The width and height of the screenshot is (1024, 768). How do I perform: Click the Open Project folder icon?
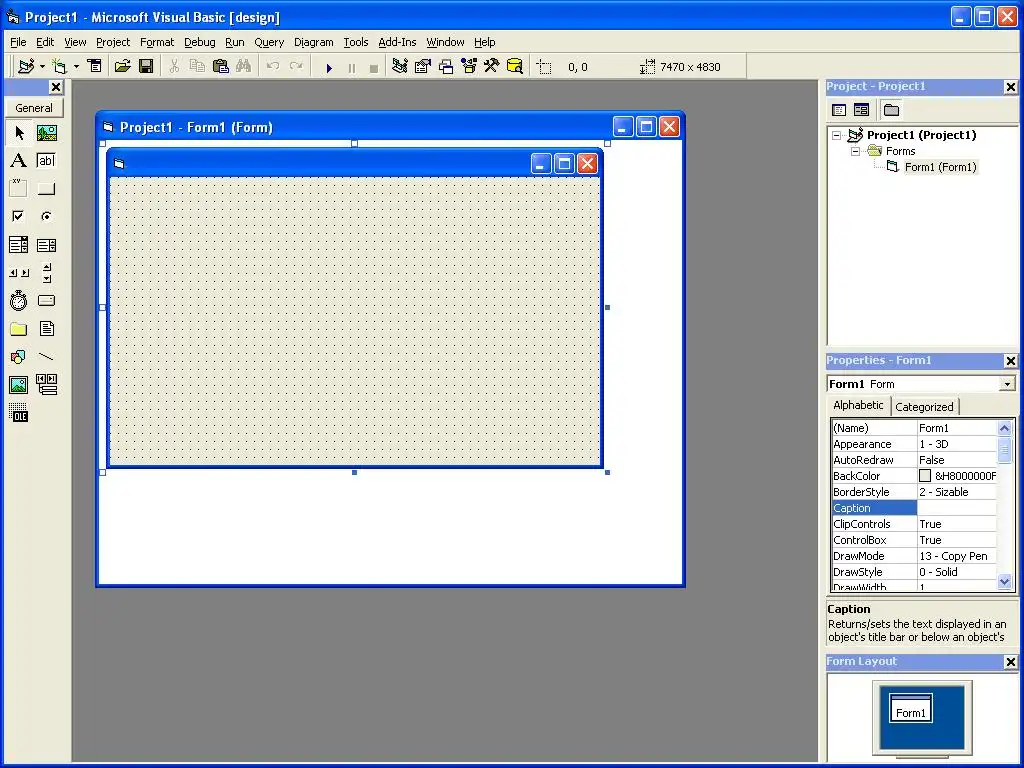(122, 66)
